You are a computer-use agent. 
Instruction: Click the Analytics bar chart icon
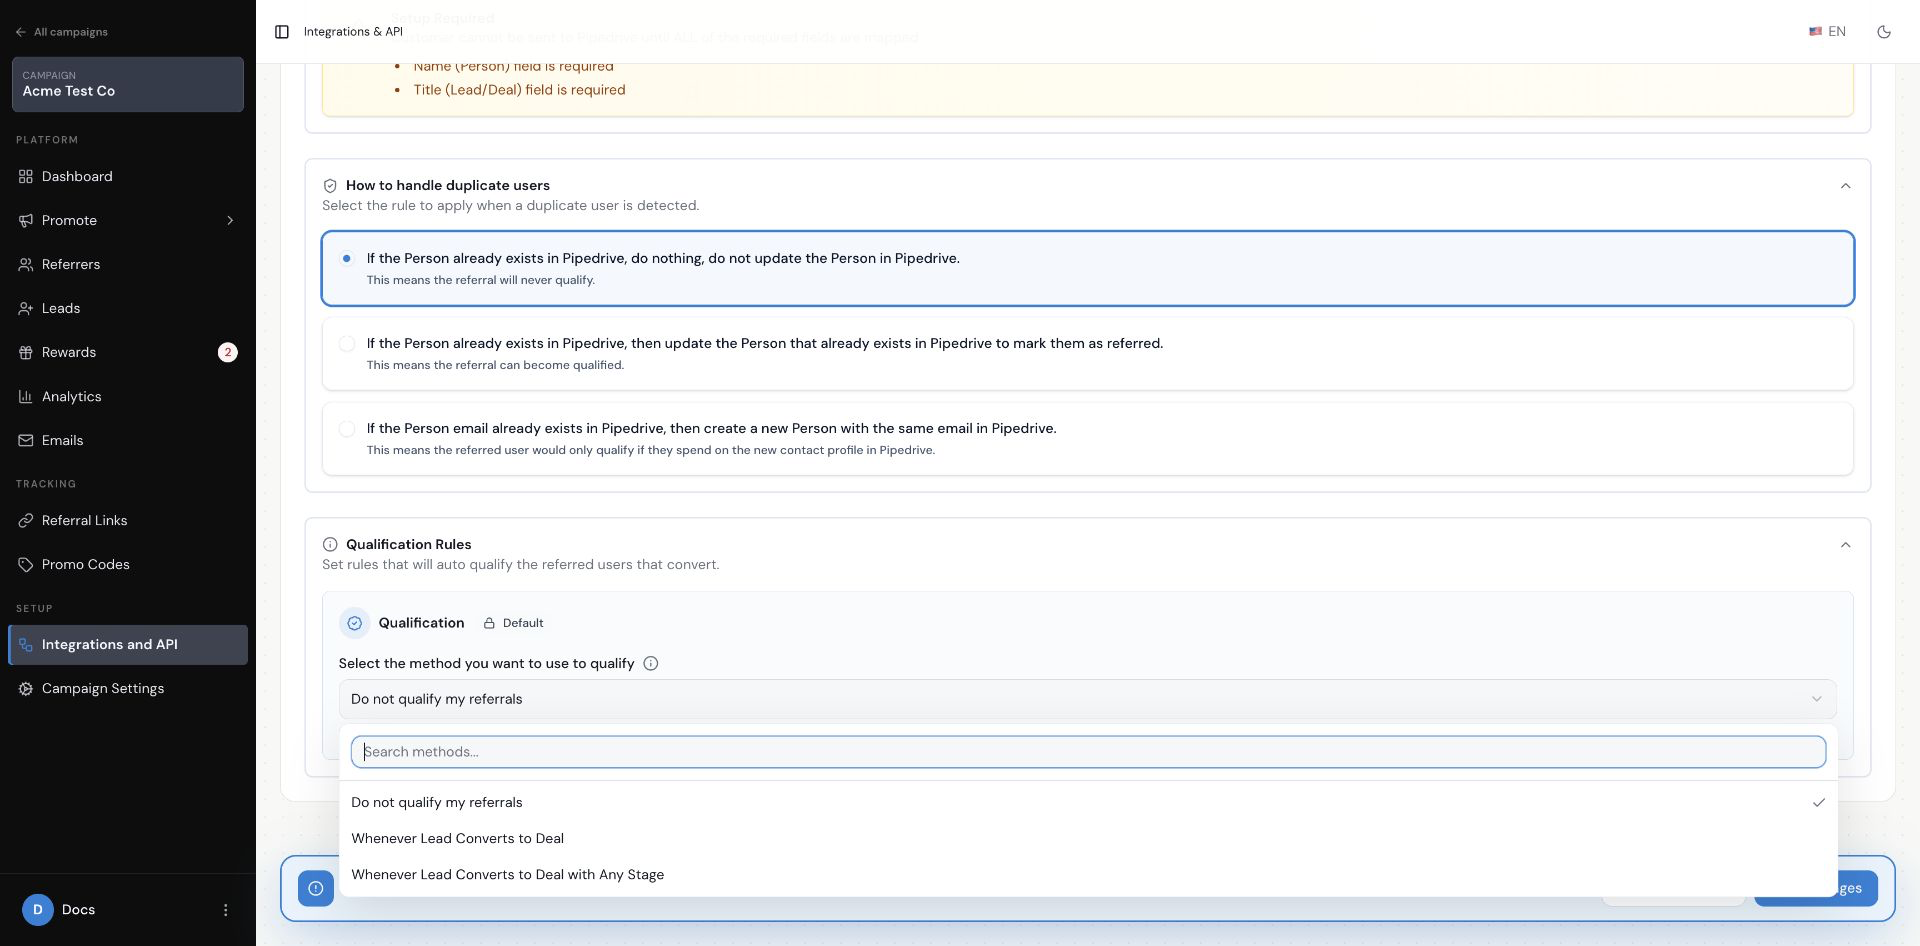[x=26, y=396]
